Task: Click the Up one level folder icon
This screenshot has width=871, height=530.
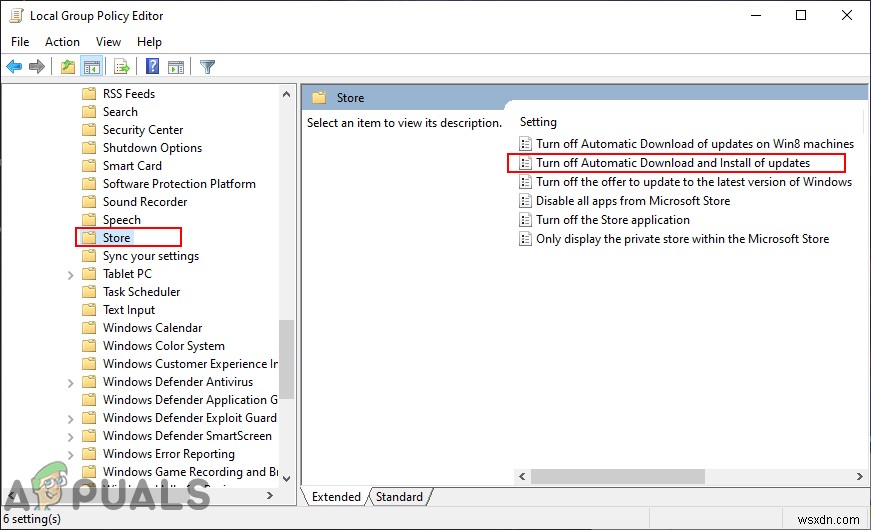Action: click(x=68, y=67)
